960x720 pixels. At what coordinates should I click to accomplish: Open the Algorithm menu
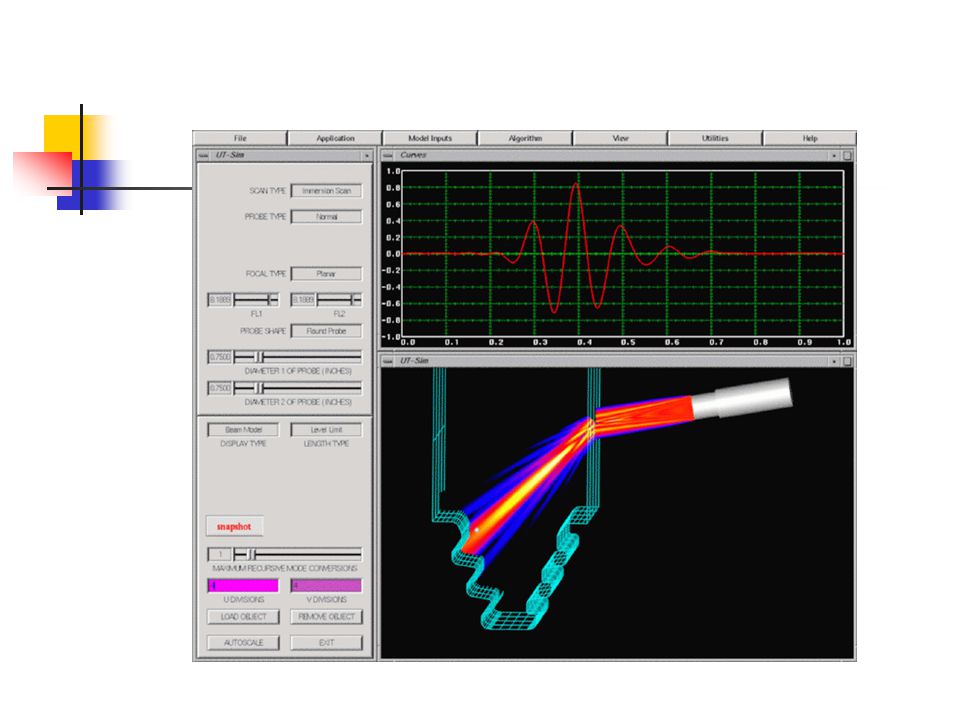click(x=525, y=138)
